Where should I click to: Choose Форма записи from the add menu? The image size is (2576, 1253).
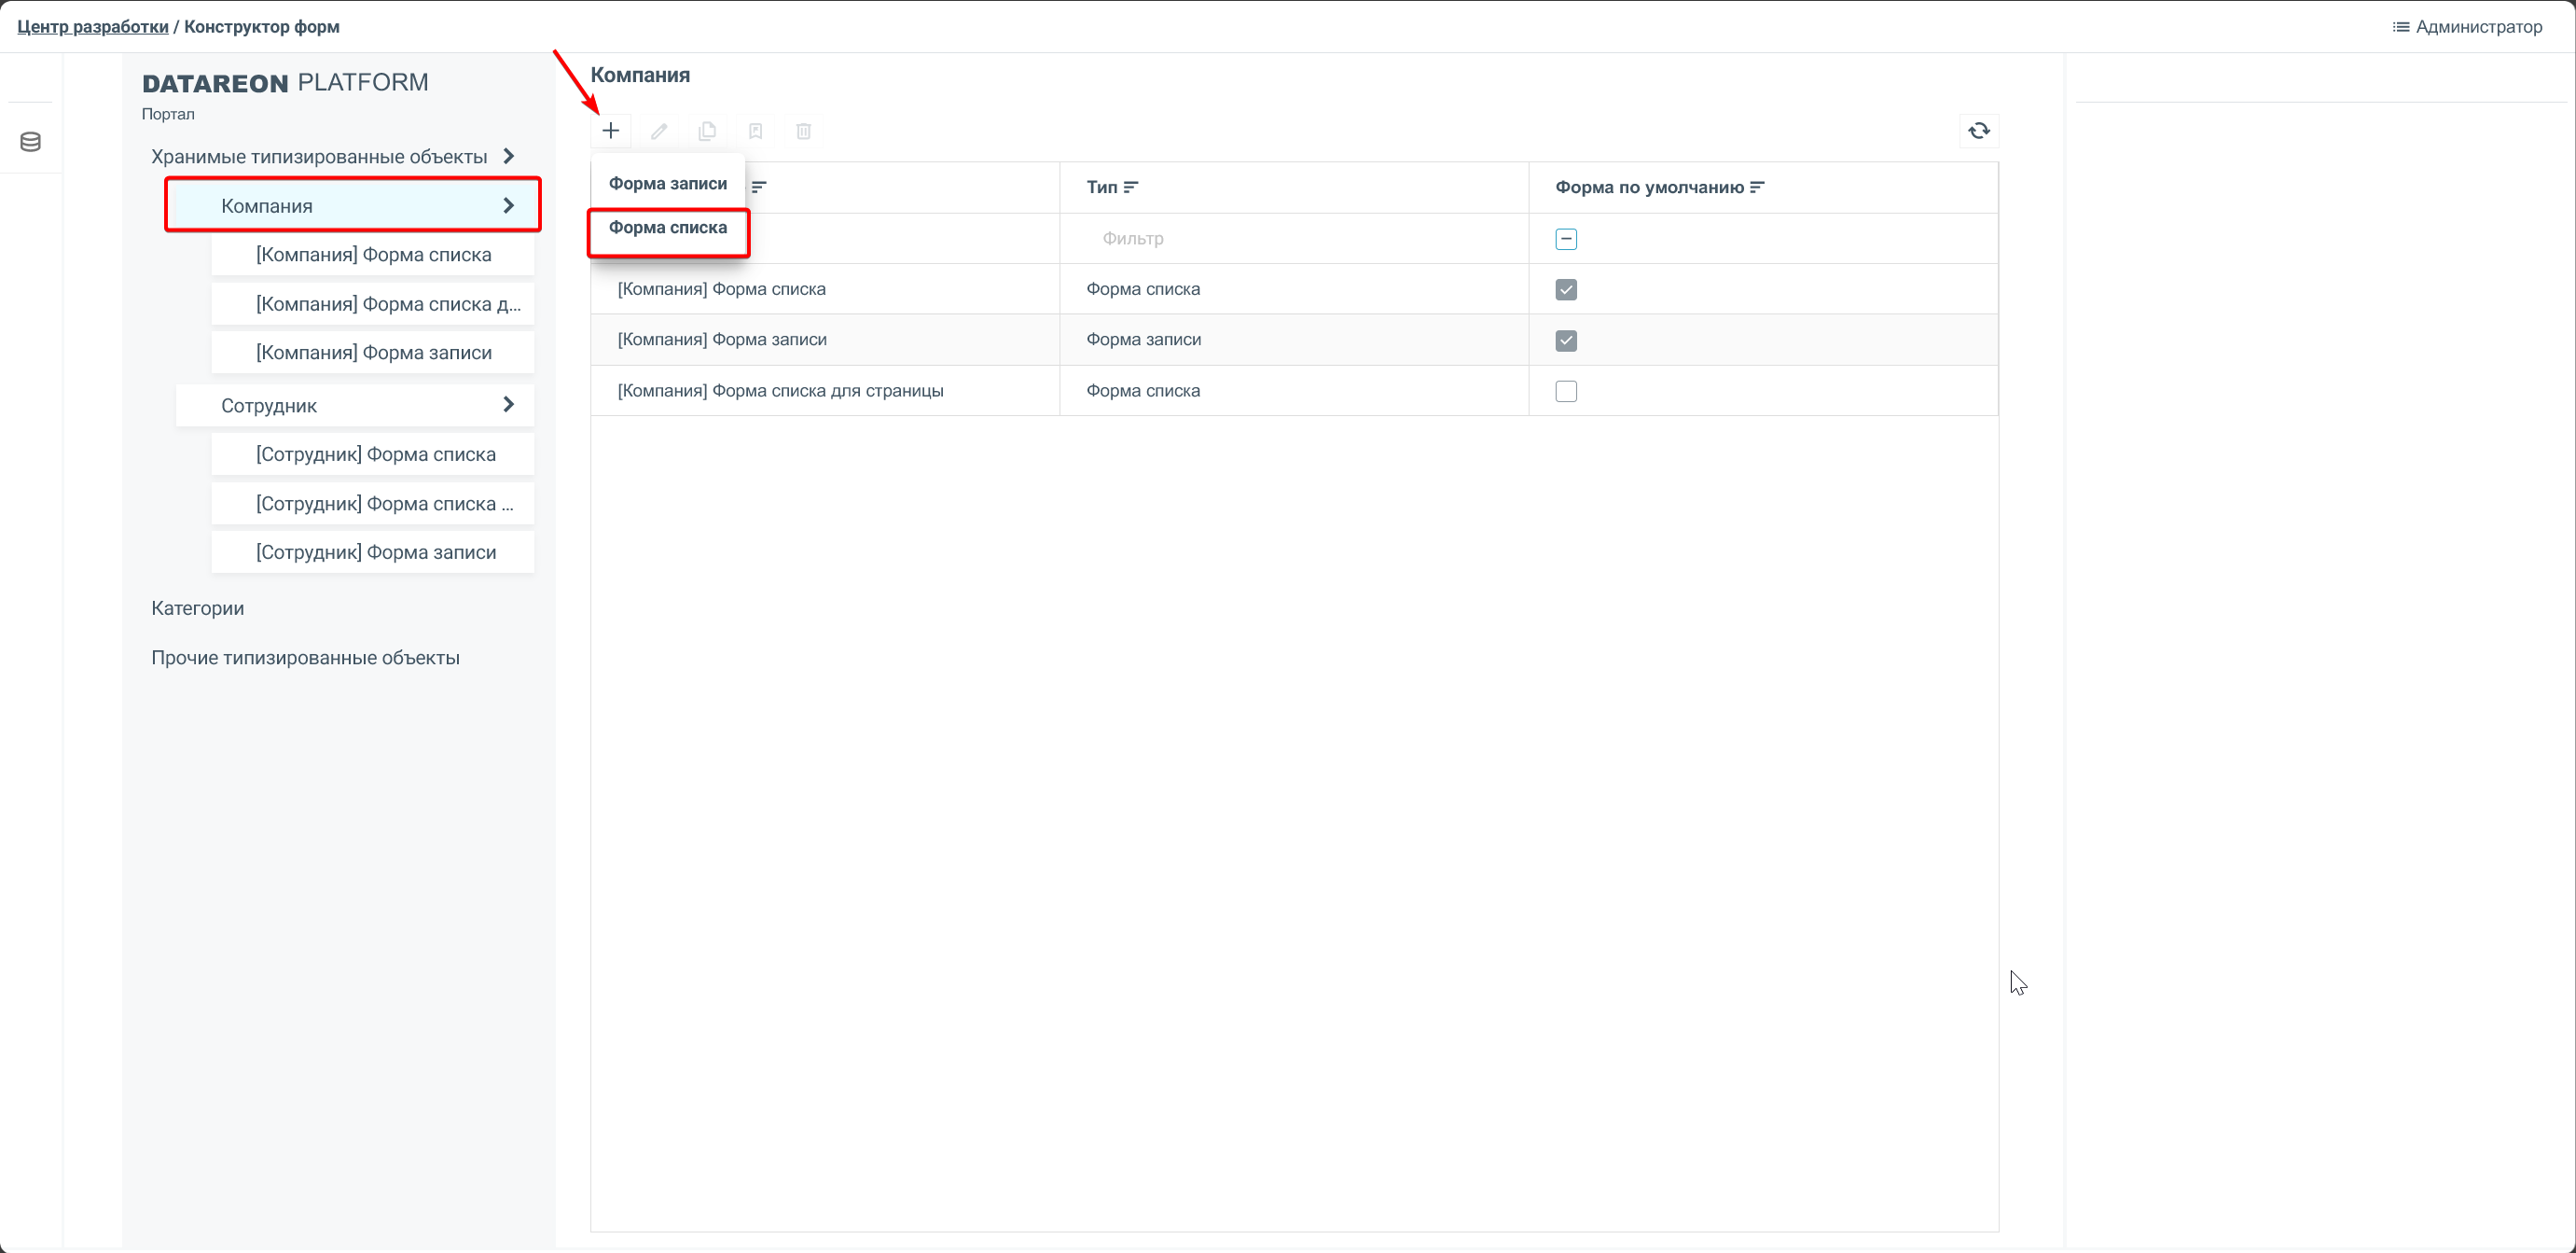(667, 184)
